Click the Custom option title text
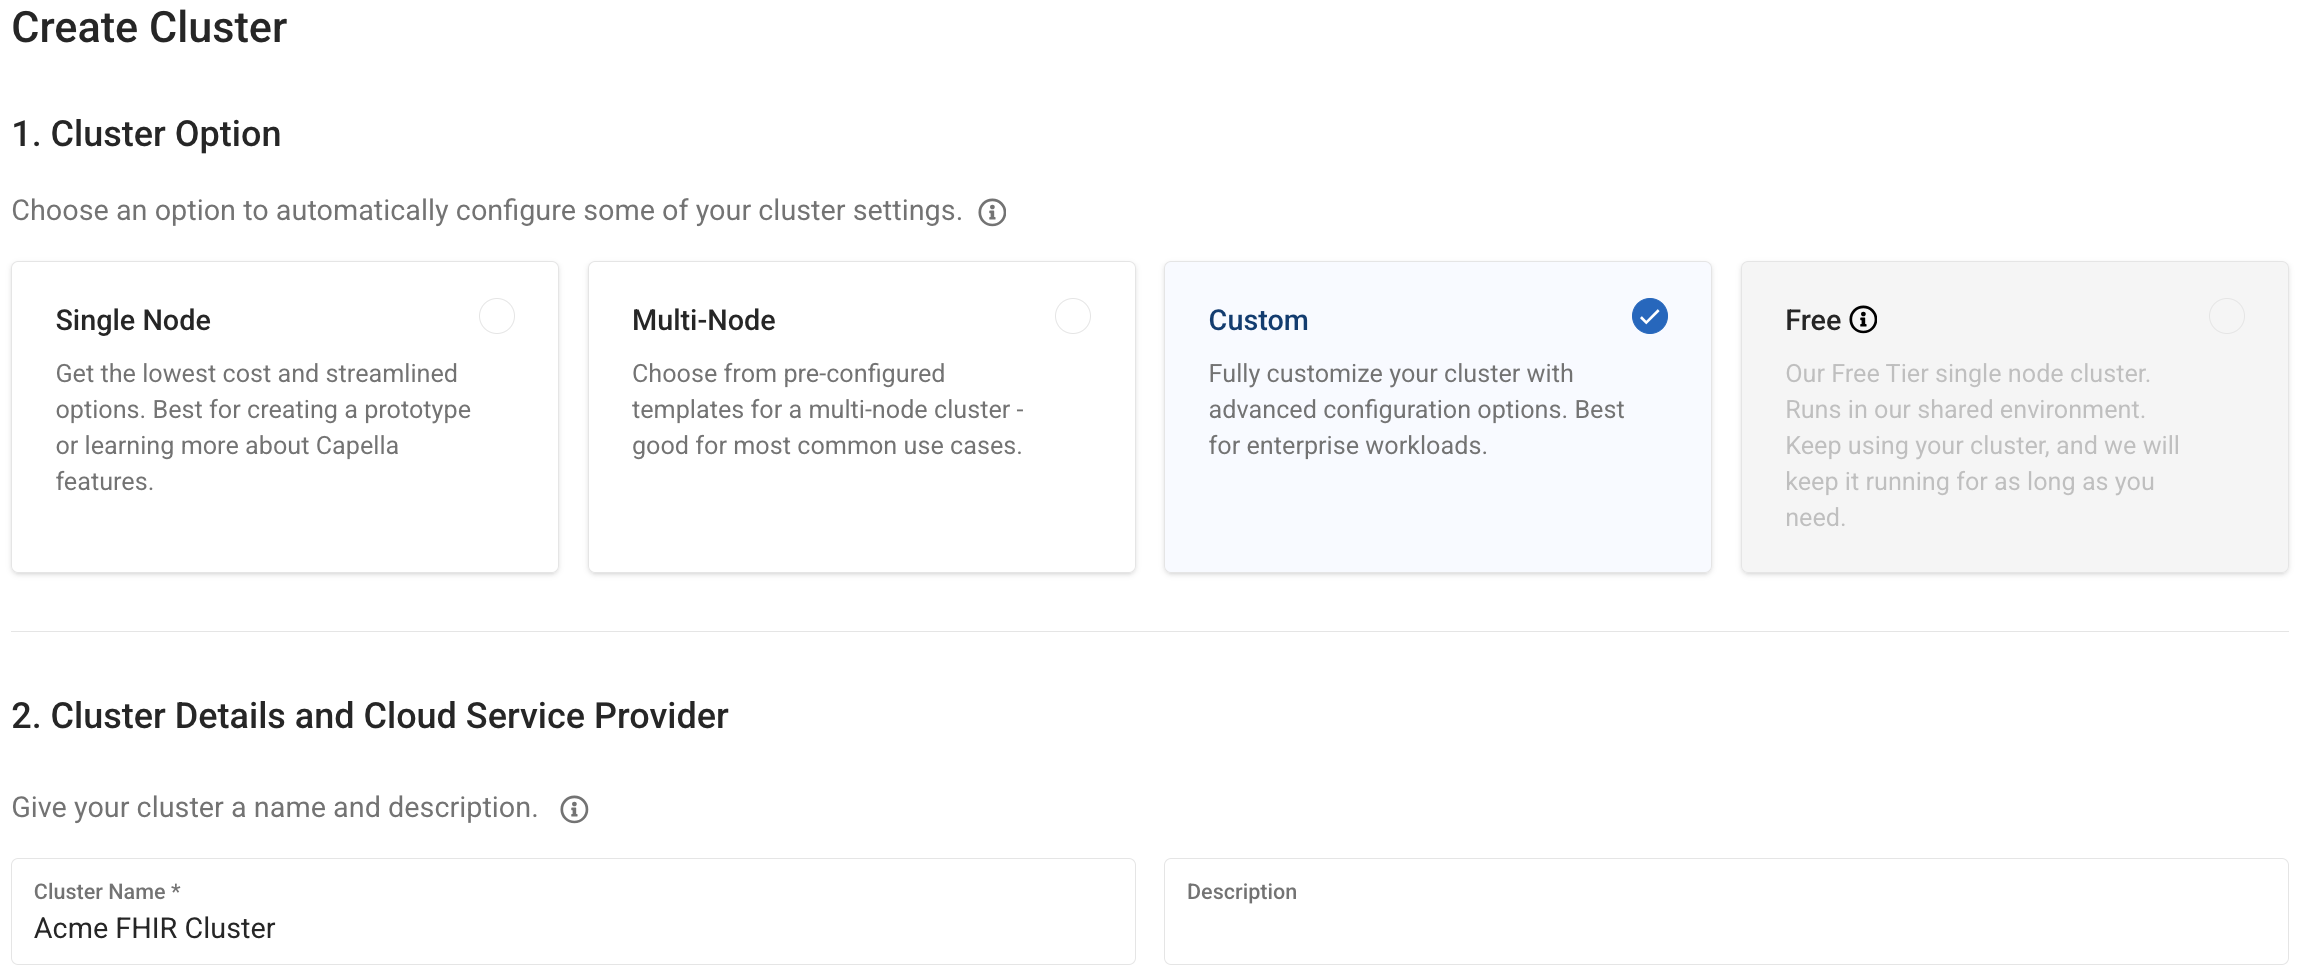 [x=1257, y=319]
